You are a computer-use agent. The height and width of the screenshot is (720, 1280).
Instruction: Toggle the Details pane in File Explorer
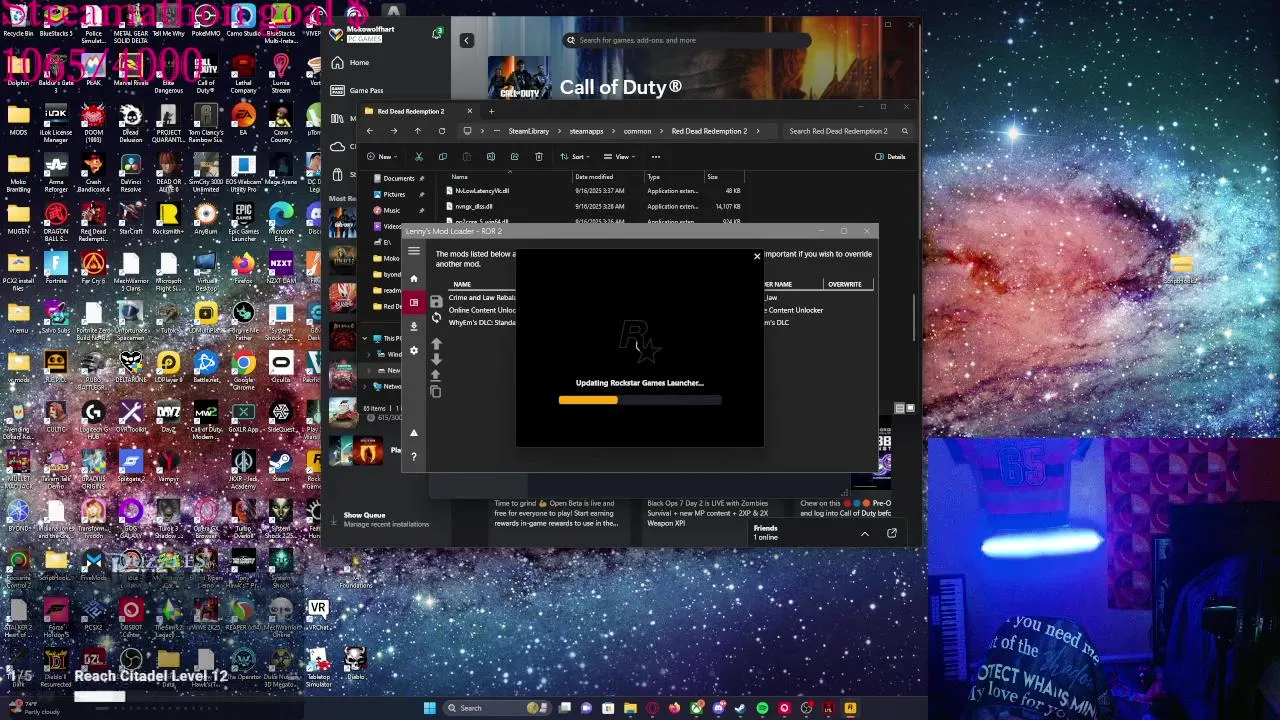(890, 156)
